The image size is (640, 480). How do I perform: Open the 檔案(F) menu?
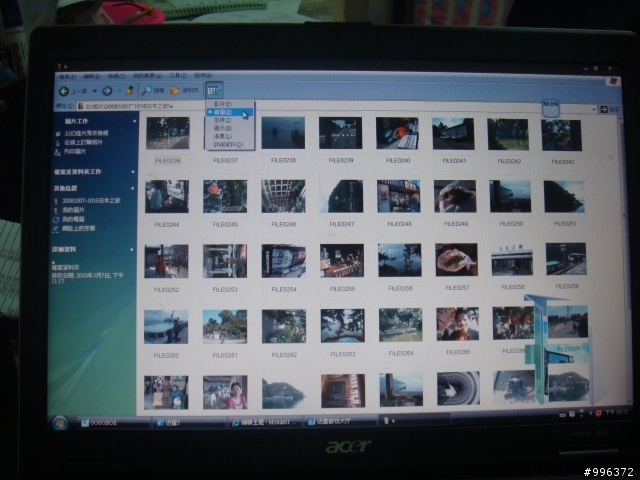click(67, 76)
